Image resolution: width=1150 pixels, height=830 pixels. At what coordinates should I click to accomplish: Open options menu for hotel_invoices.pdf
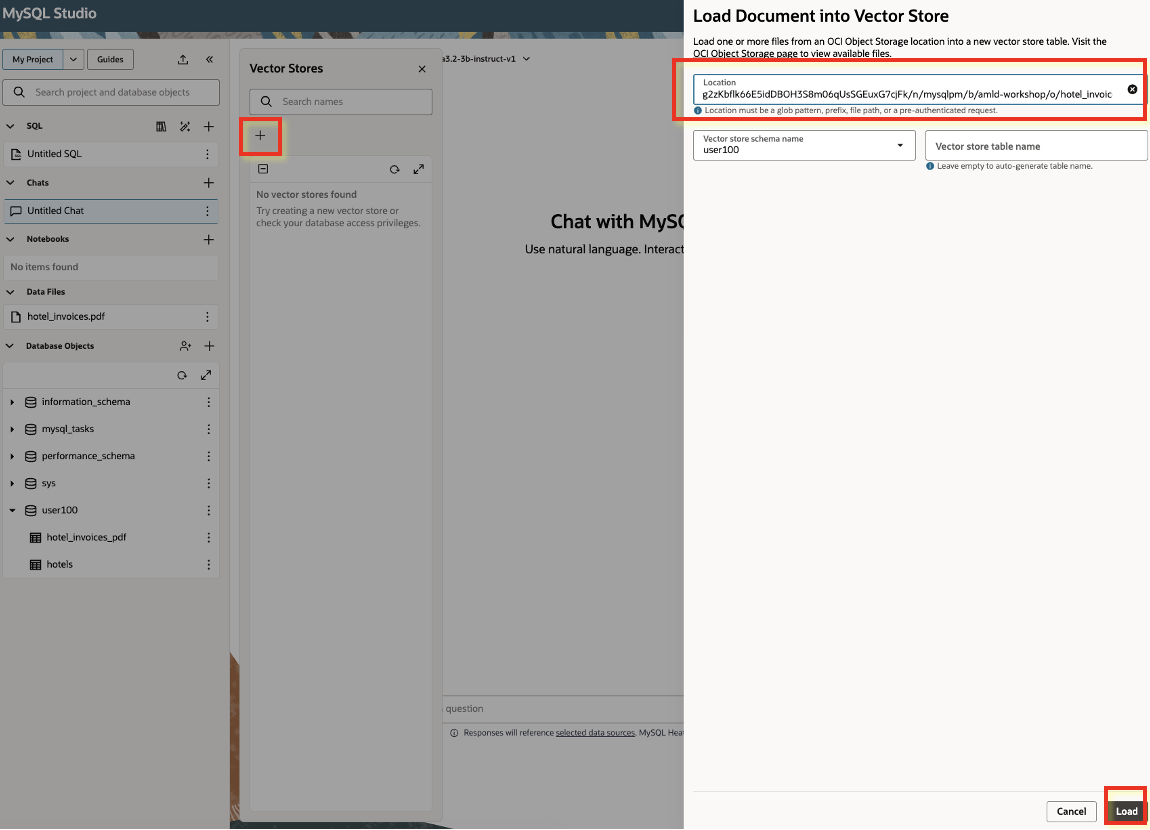(208, 317)
